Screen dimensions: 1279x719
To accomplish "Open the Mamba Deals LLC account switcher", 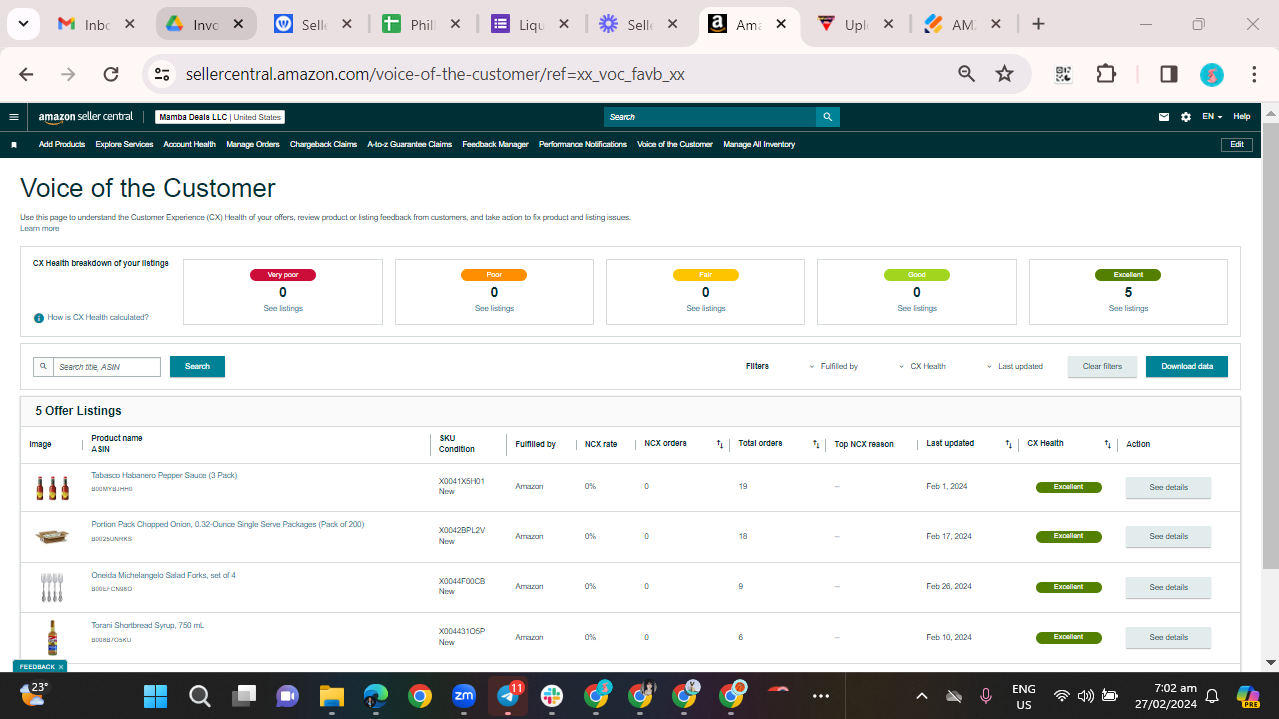I will (220, 117).
